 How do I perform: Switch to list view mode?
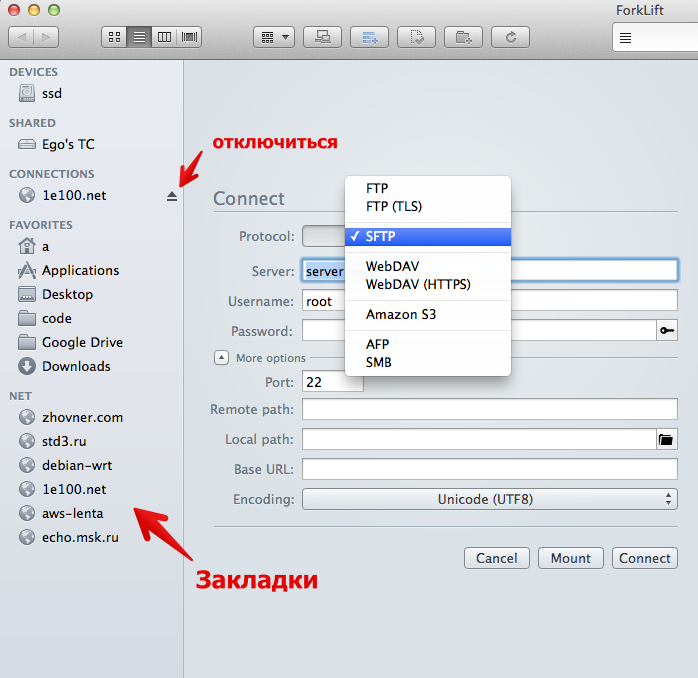[139, 37]
